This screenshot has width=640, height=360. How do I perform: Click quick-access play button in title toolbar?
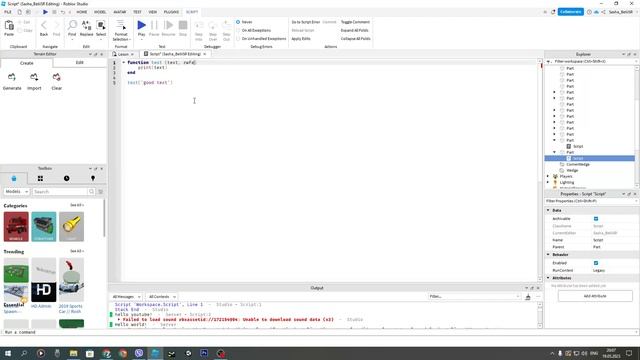[x=45, y=12]
